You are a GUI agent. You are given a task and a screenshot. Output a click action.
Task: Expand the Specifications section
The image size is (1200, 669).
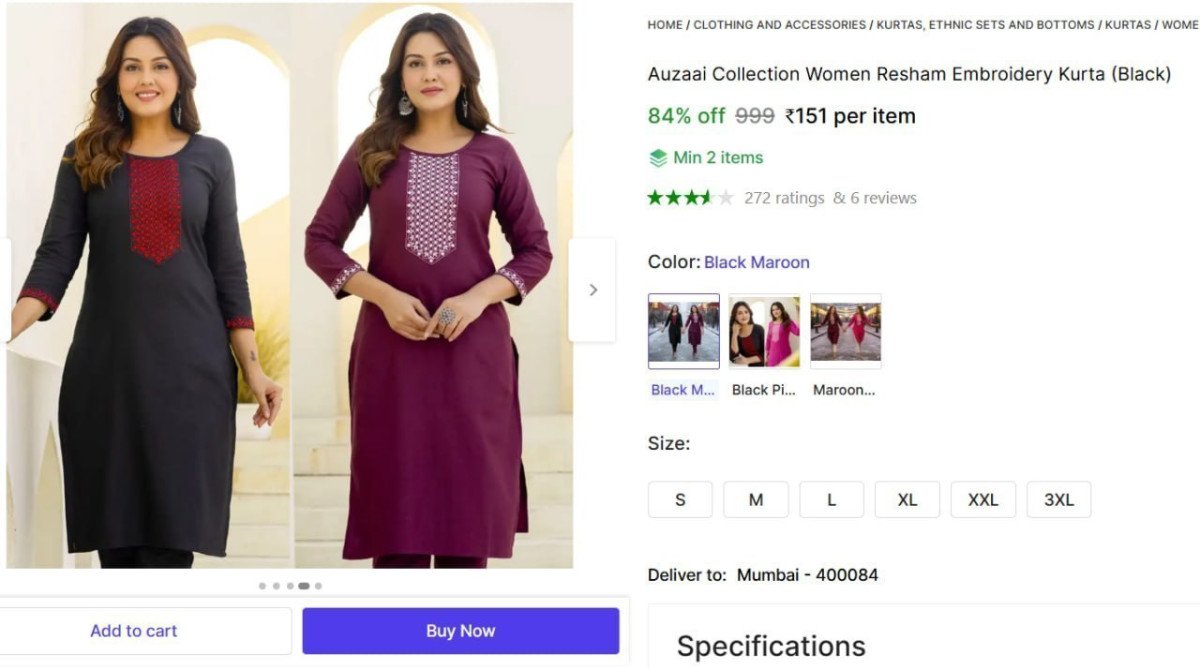point(771,645)
